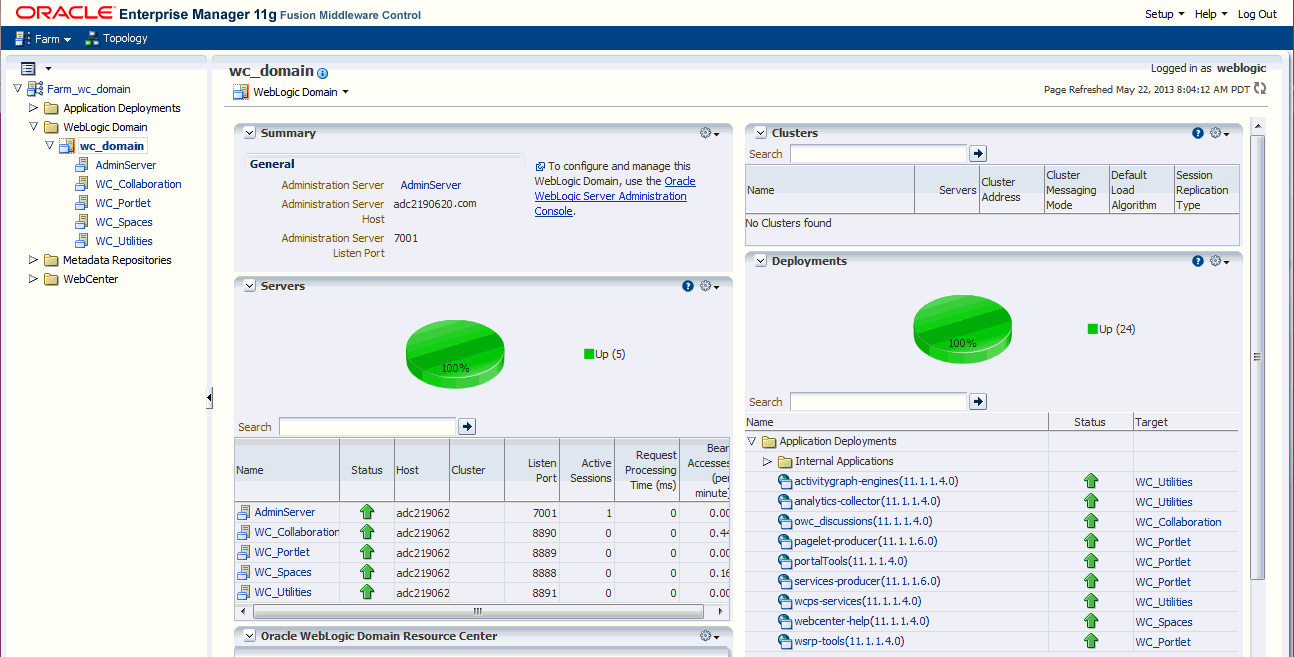Click the Servers green pie chart
Viewport: 1294px width, 657px height.
pyautogui.click(x=455, y=356)
